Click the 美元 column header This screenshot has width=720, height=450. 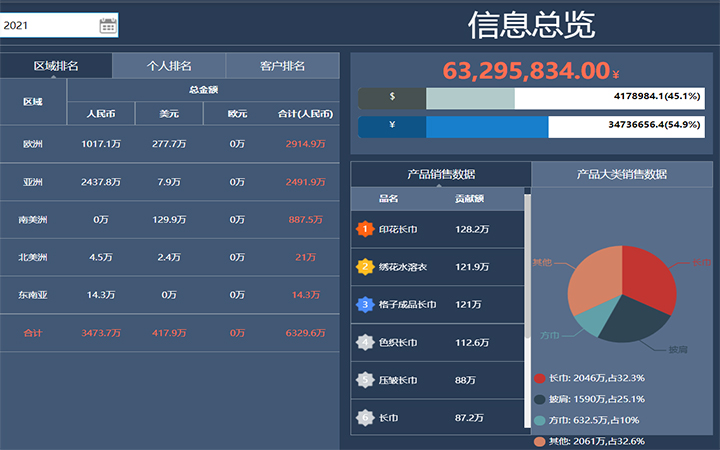169,113
